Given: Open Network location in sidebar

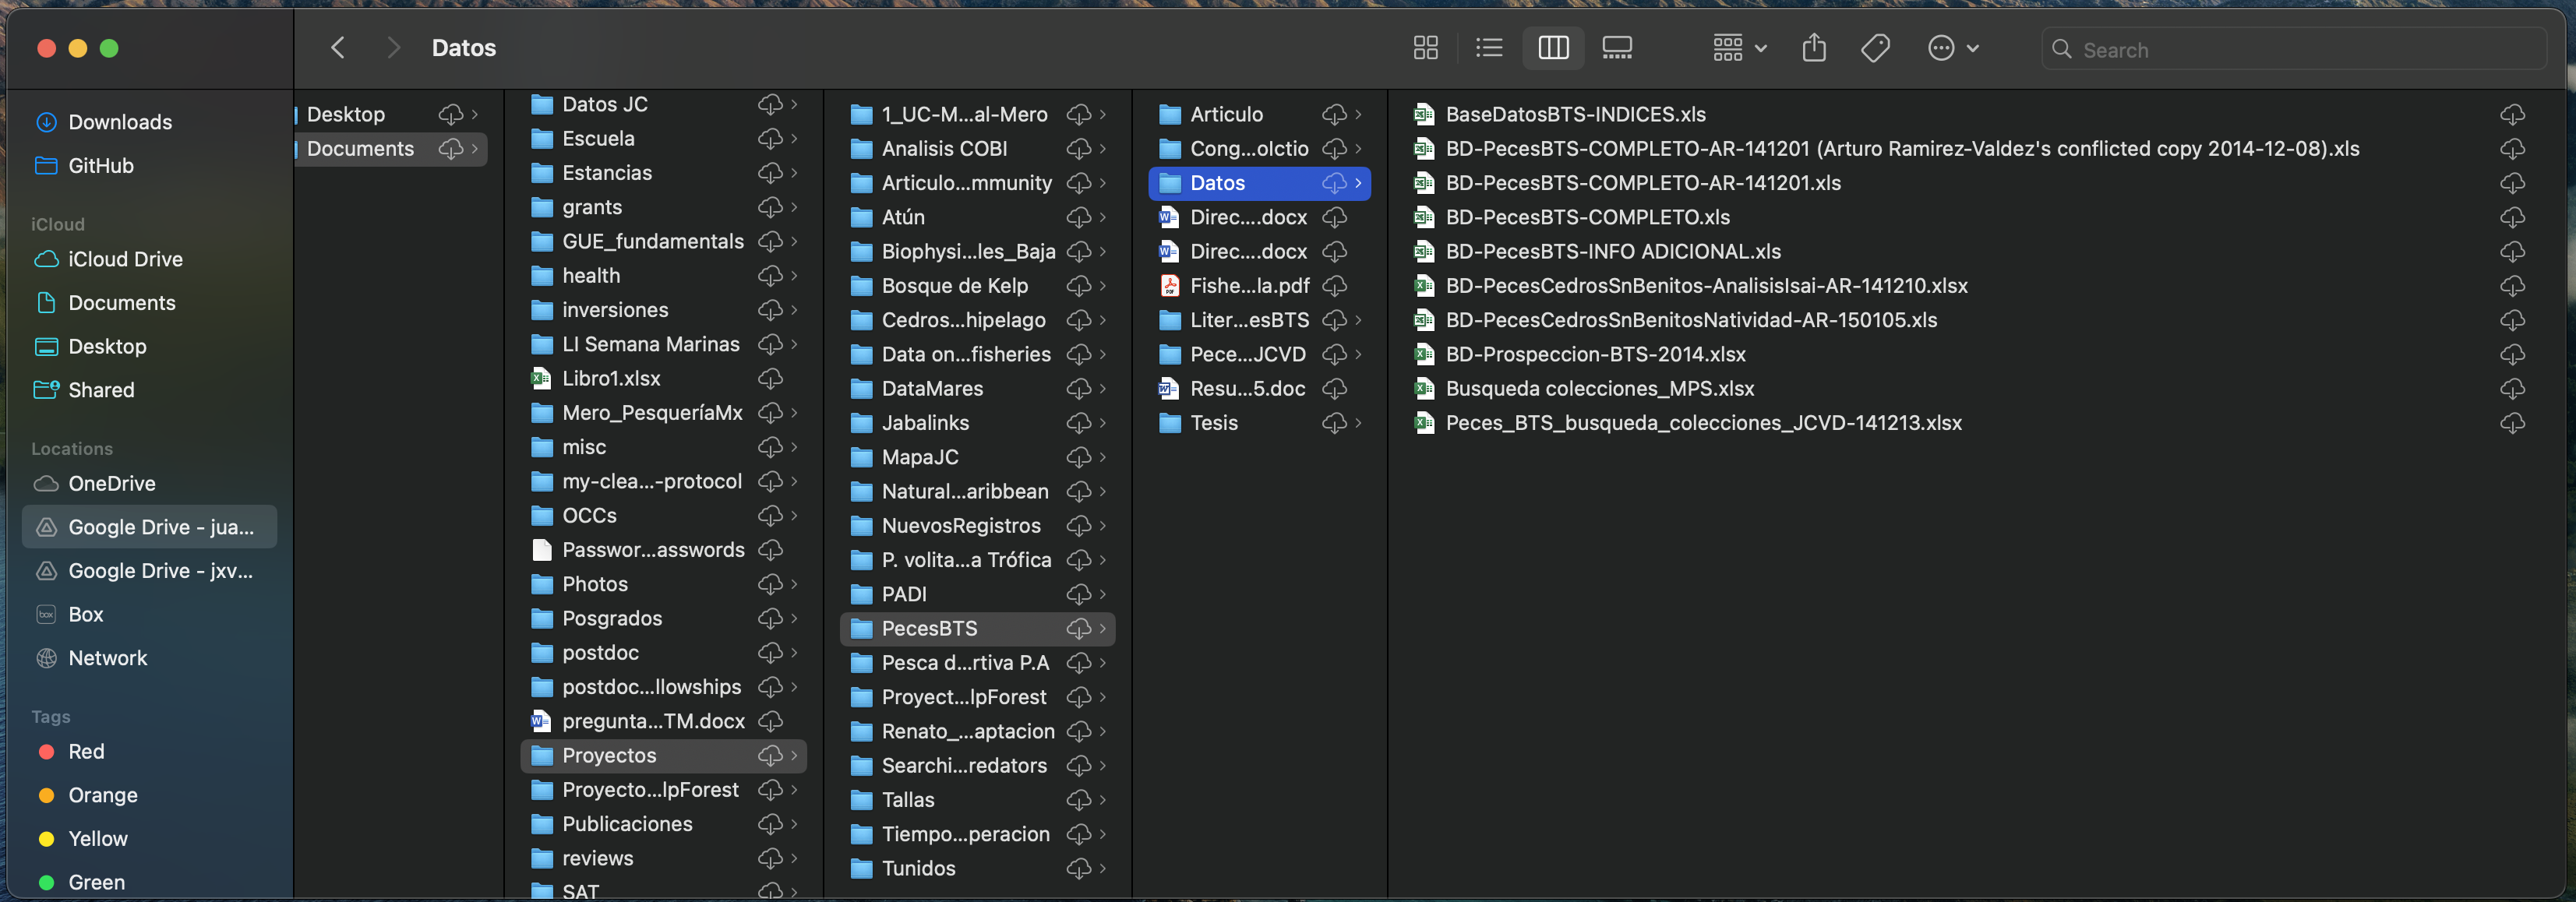Looking at the screenshot, I should (107, 658).
